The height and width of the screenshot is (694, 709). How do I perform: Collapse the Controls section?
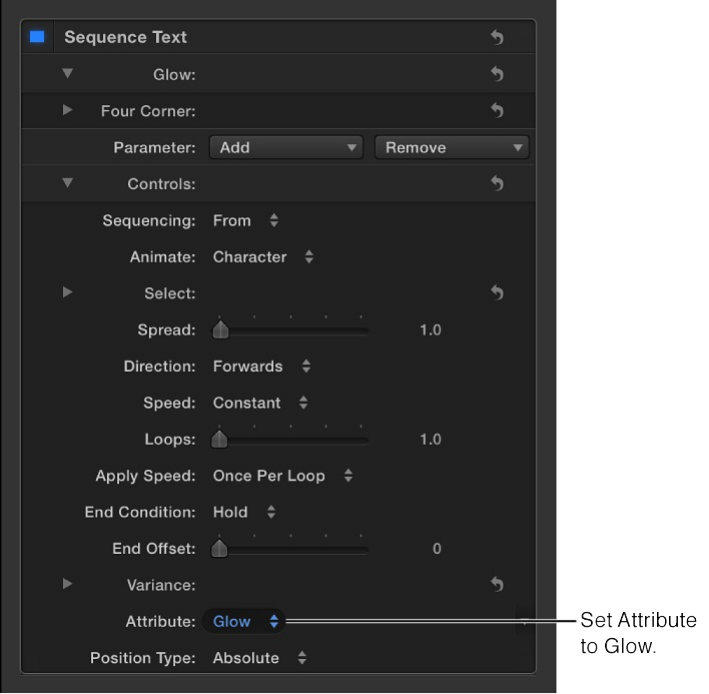coord(68,183)
